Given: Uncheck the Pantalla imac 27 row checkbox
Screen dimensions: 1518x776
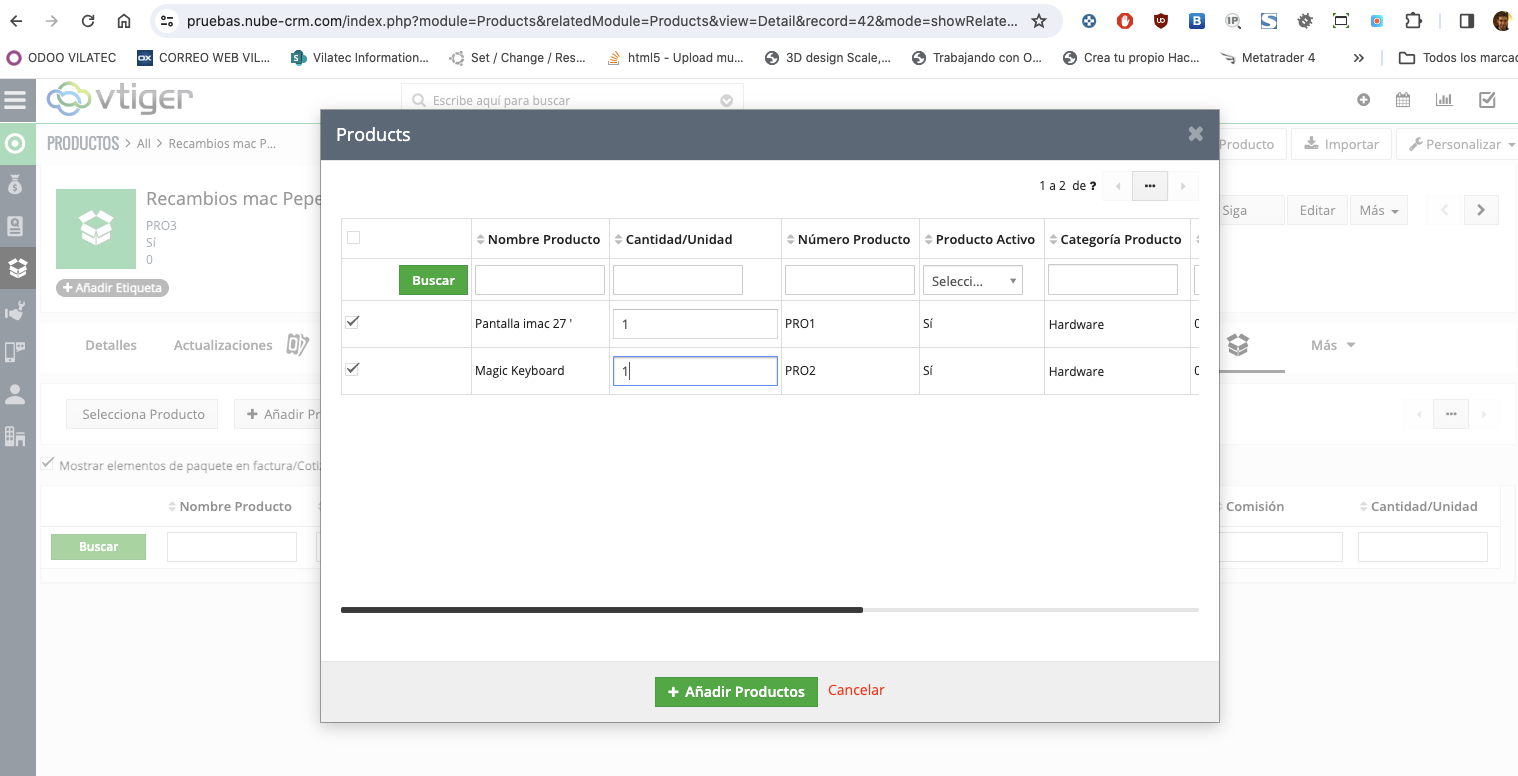Looking at the screenshot, I should click(x=352, y=322).
